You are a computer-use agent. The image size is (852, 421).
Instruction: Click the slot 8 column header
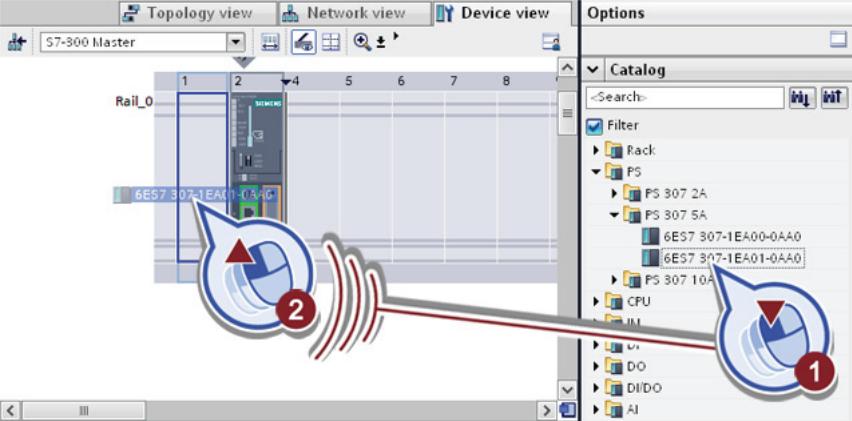point(506,81)
